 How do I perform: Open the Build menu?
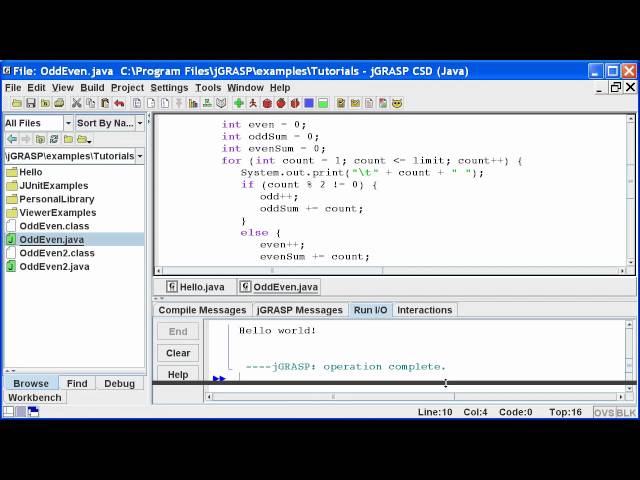click(x=92, y=88)
